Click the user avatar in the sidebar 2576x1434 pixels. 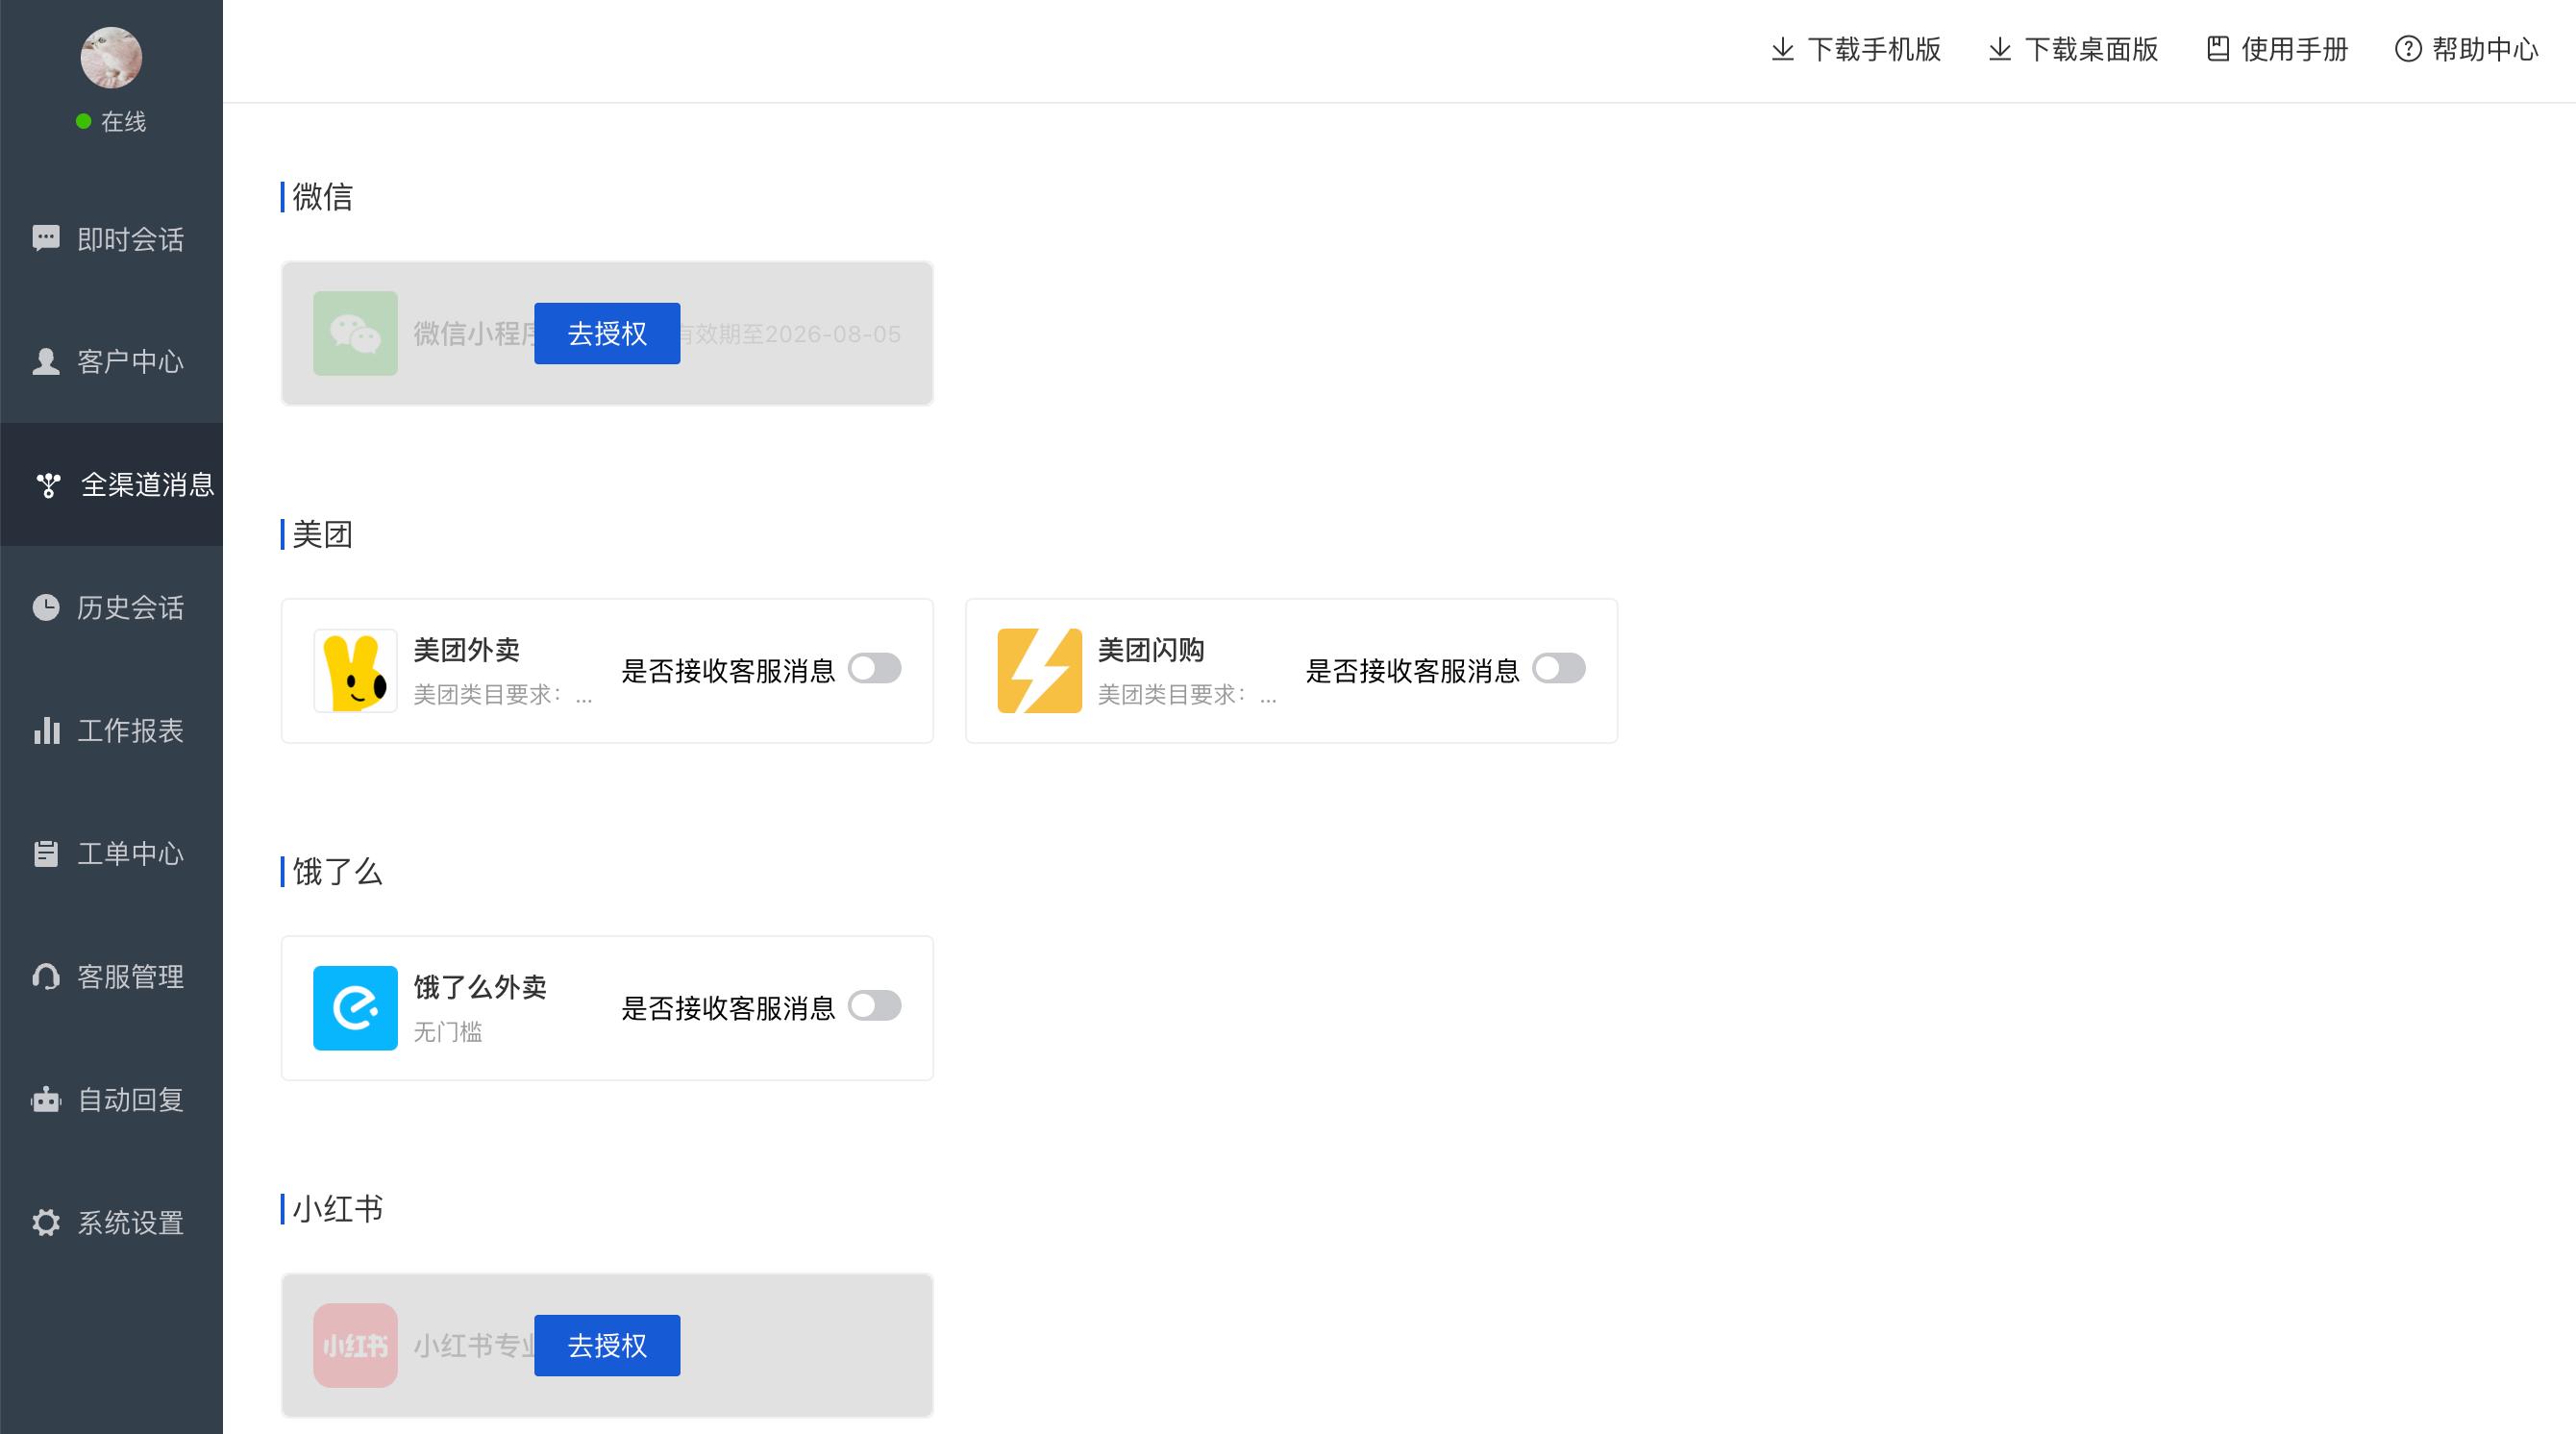click(111, 57)
